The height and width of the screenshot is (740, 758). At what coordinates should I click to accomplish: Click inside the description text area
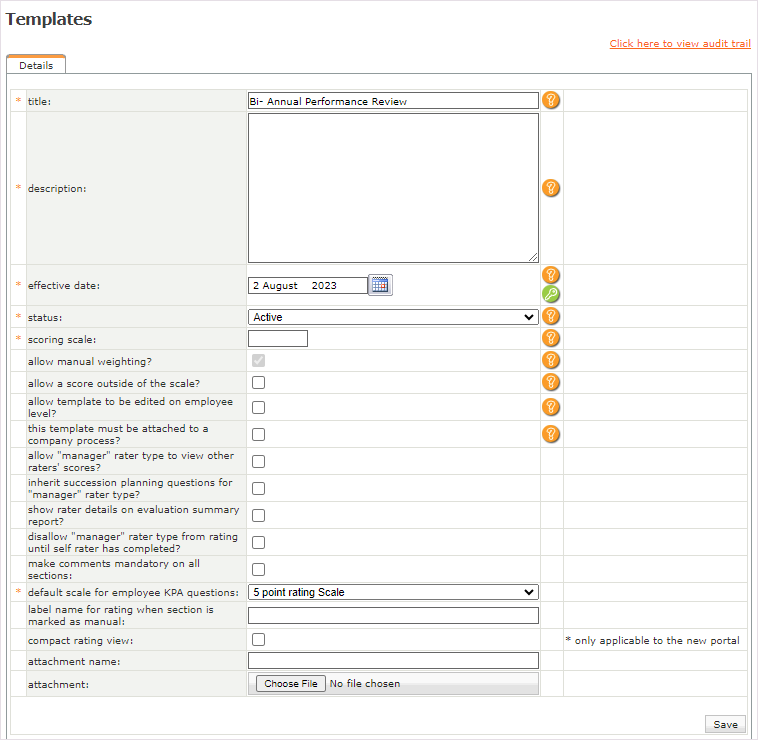[393, 188]
